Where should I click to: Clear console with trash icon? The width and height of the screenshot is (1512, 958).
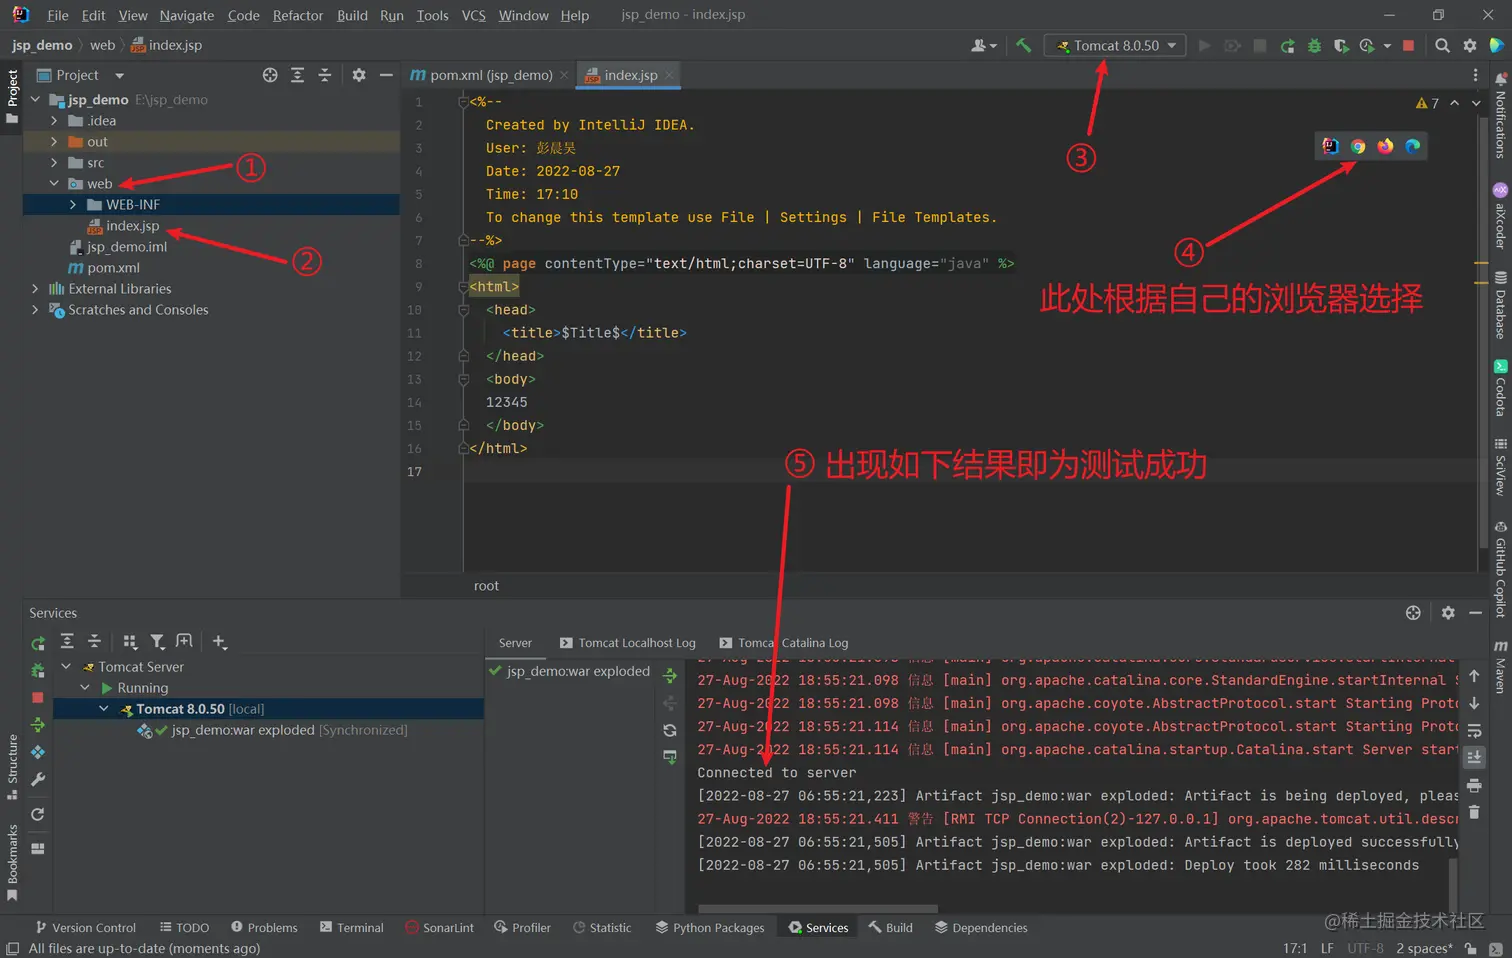(1474, 813)
